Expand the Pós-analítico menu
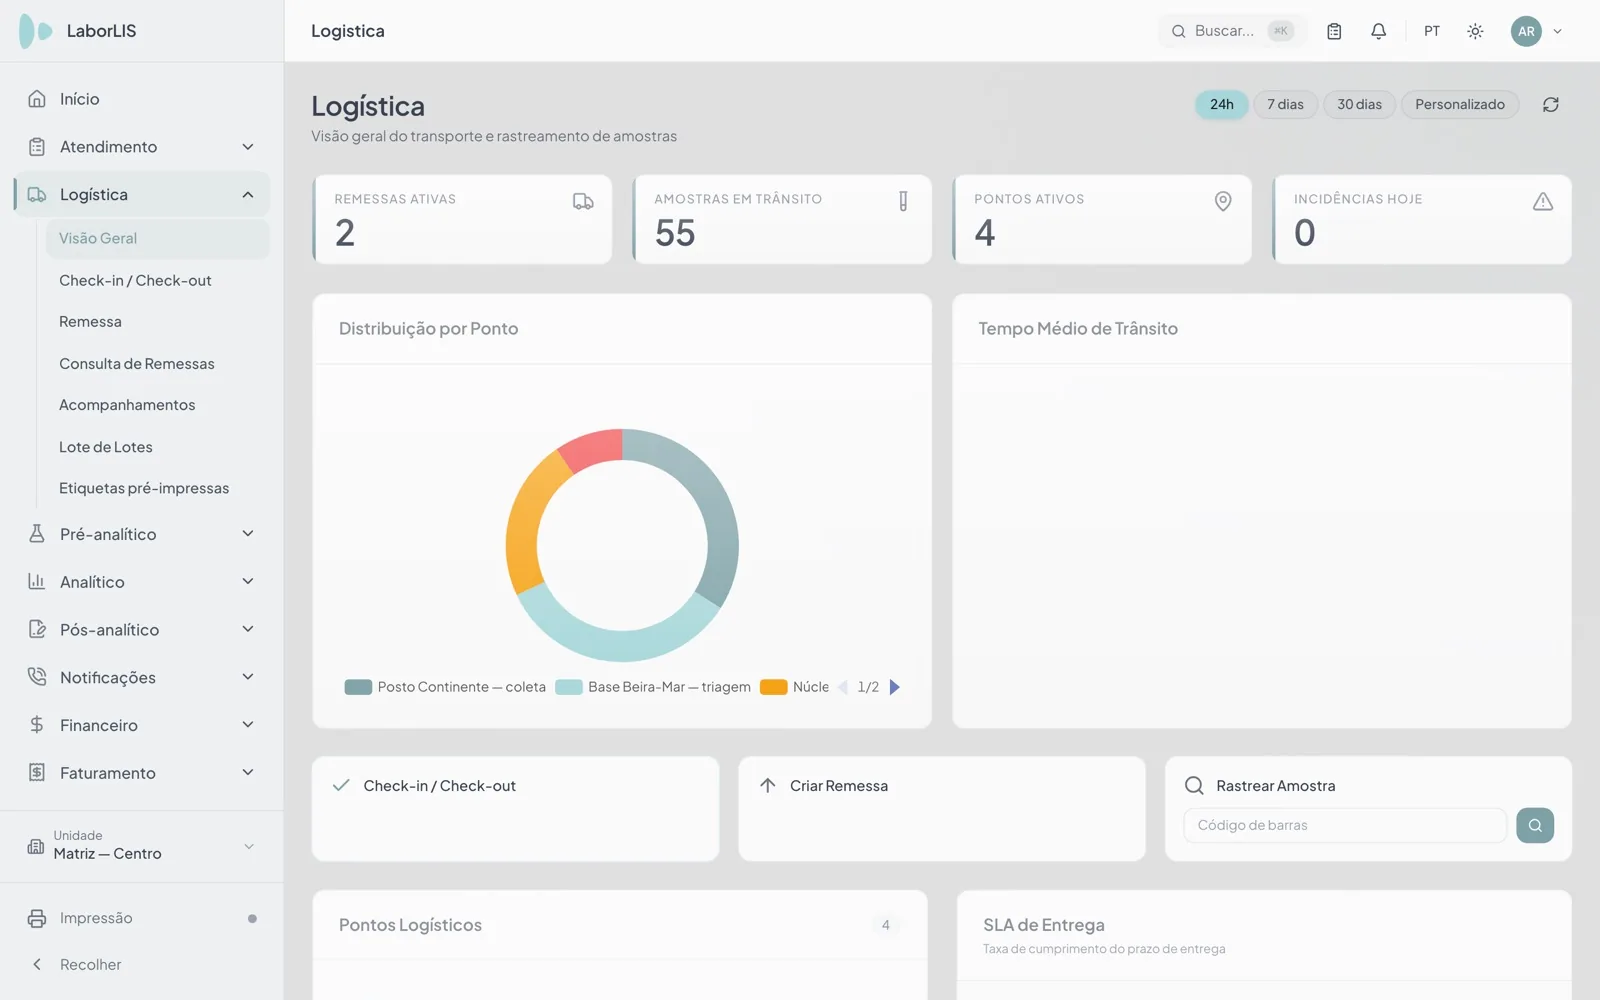This screenshot has width=1600, height=1000. [x=141, y=630]
